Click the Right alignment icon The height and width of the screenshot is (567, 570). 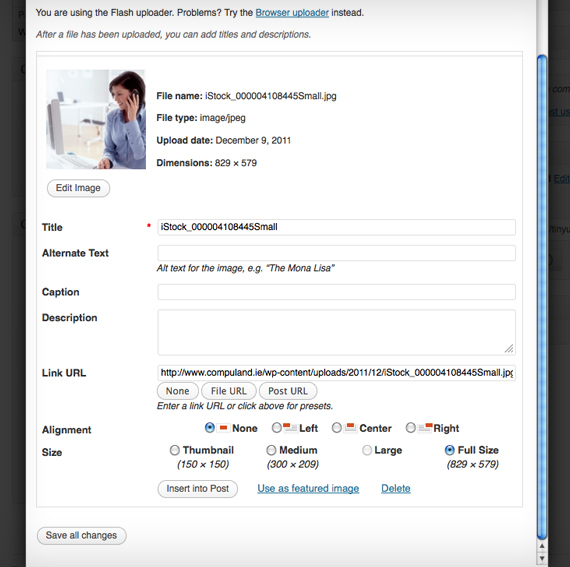[x=425, y=427]
